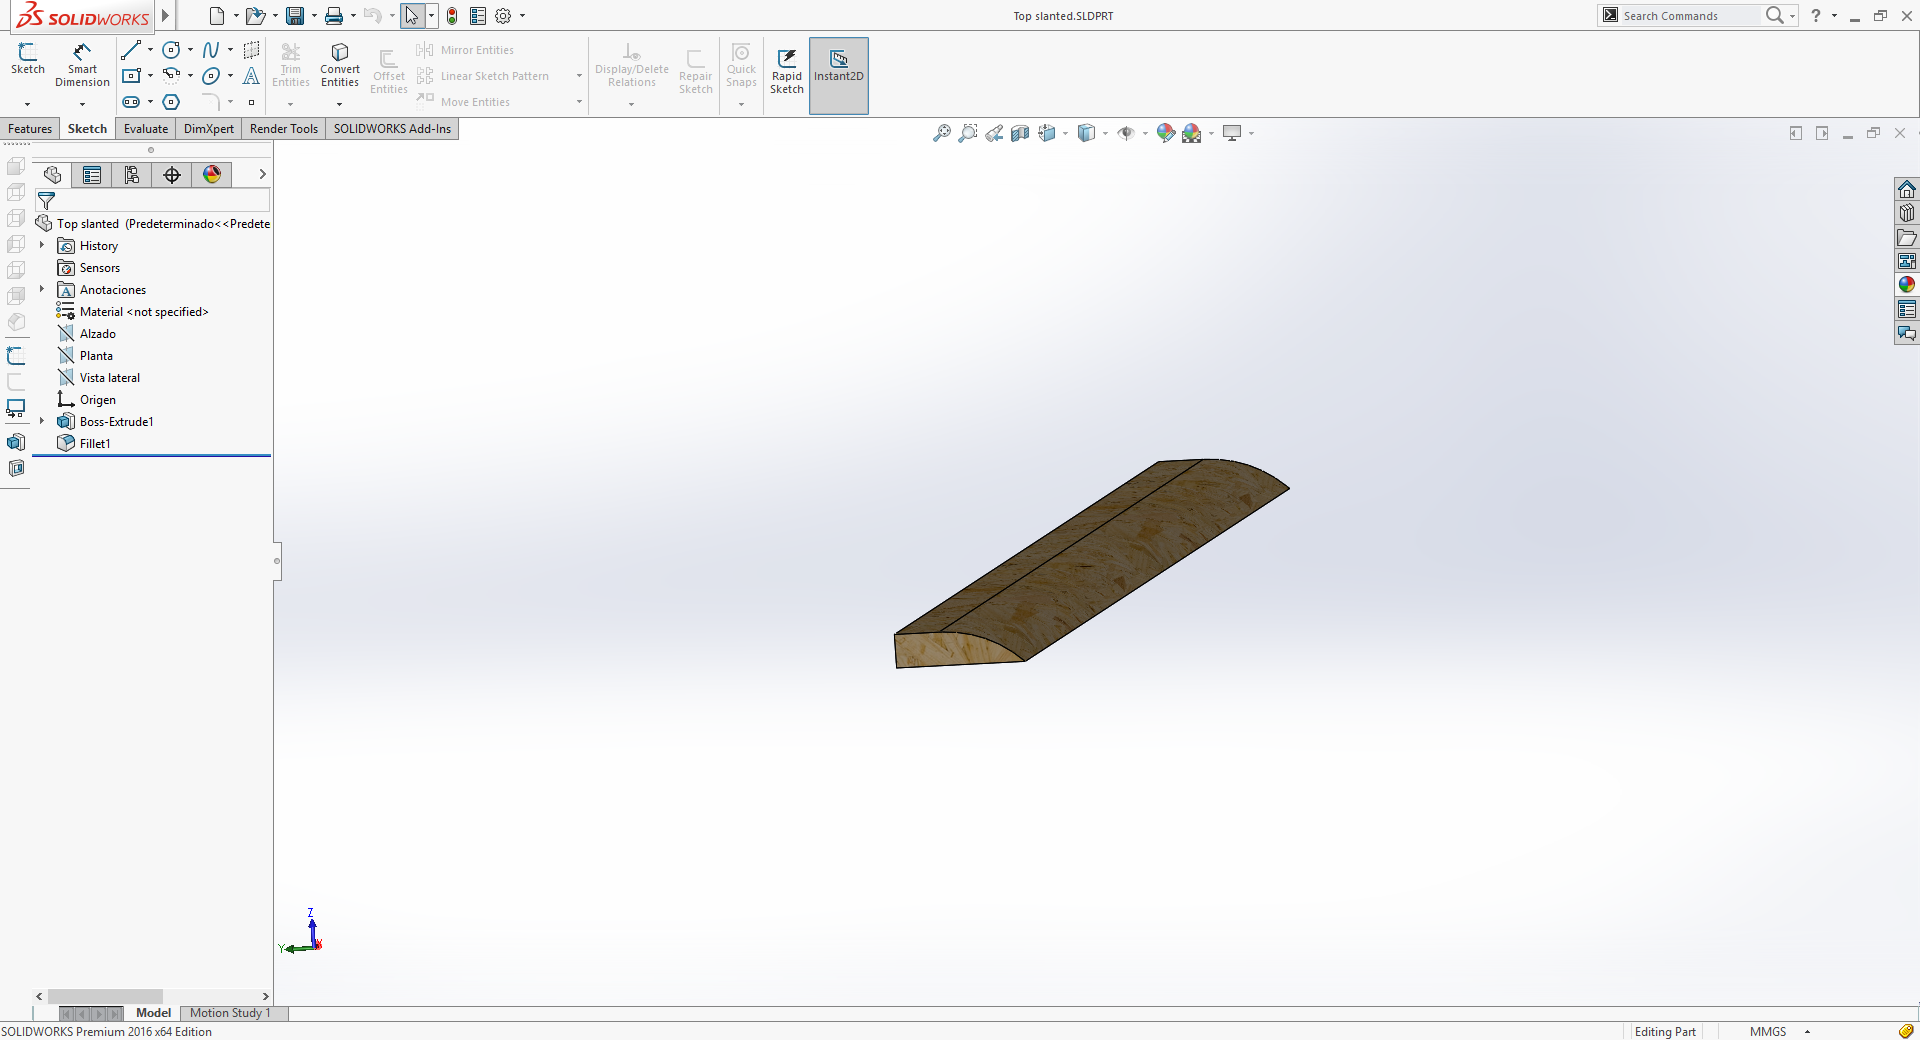Open Save dropdown arrow
Screen dimensions: 1920x1040
(x=314, y=16)
